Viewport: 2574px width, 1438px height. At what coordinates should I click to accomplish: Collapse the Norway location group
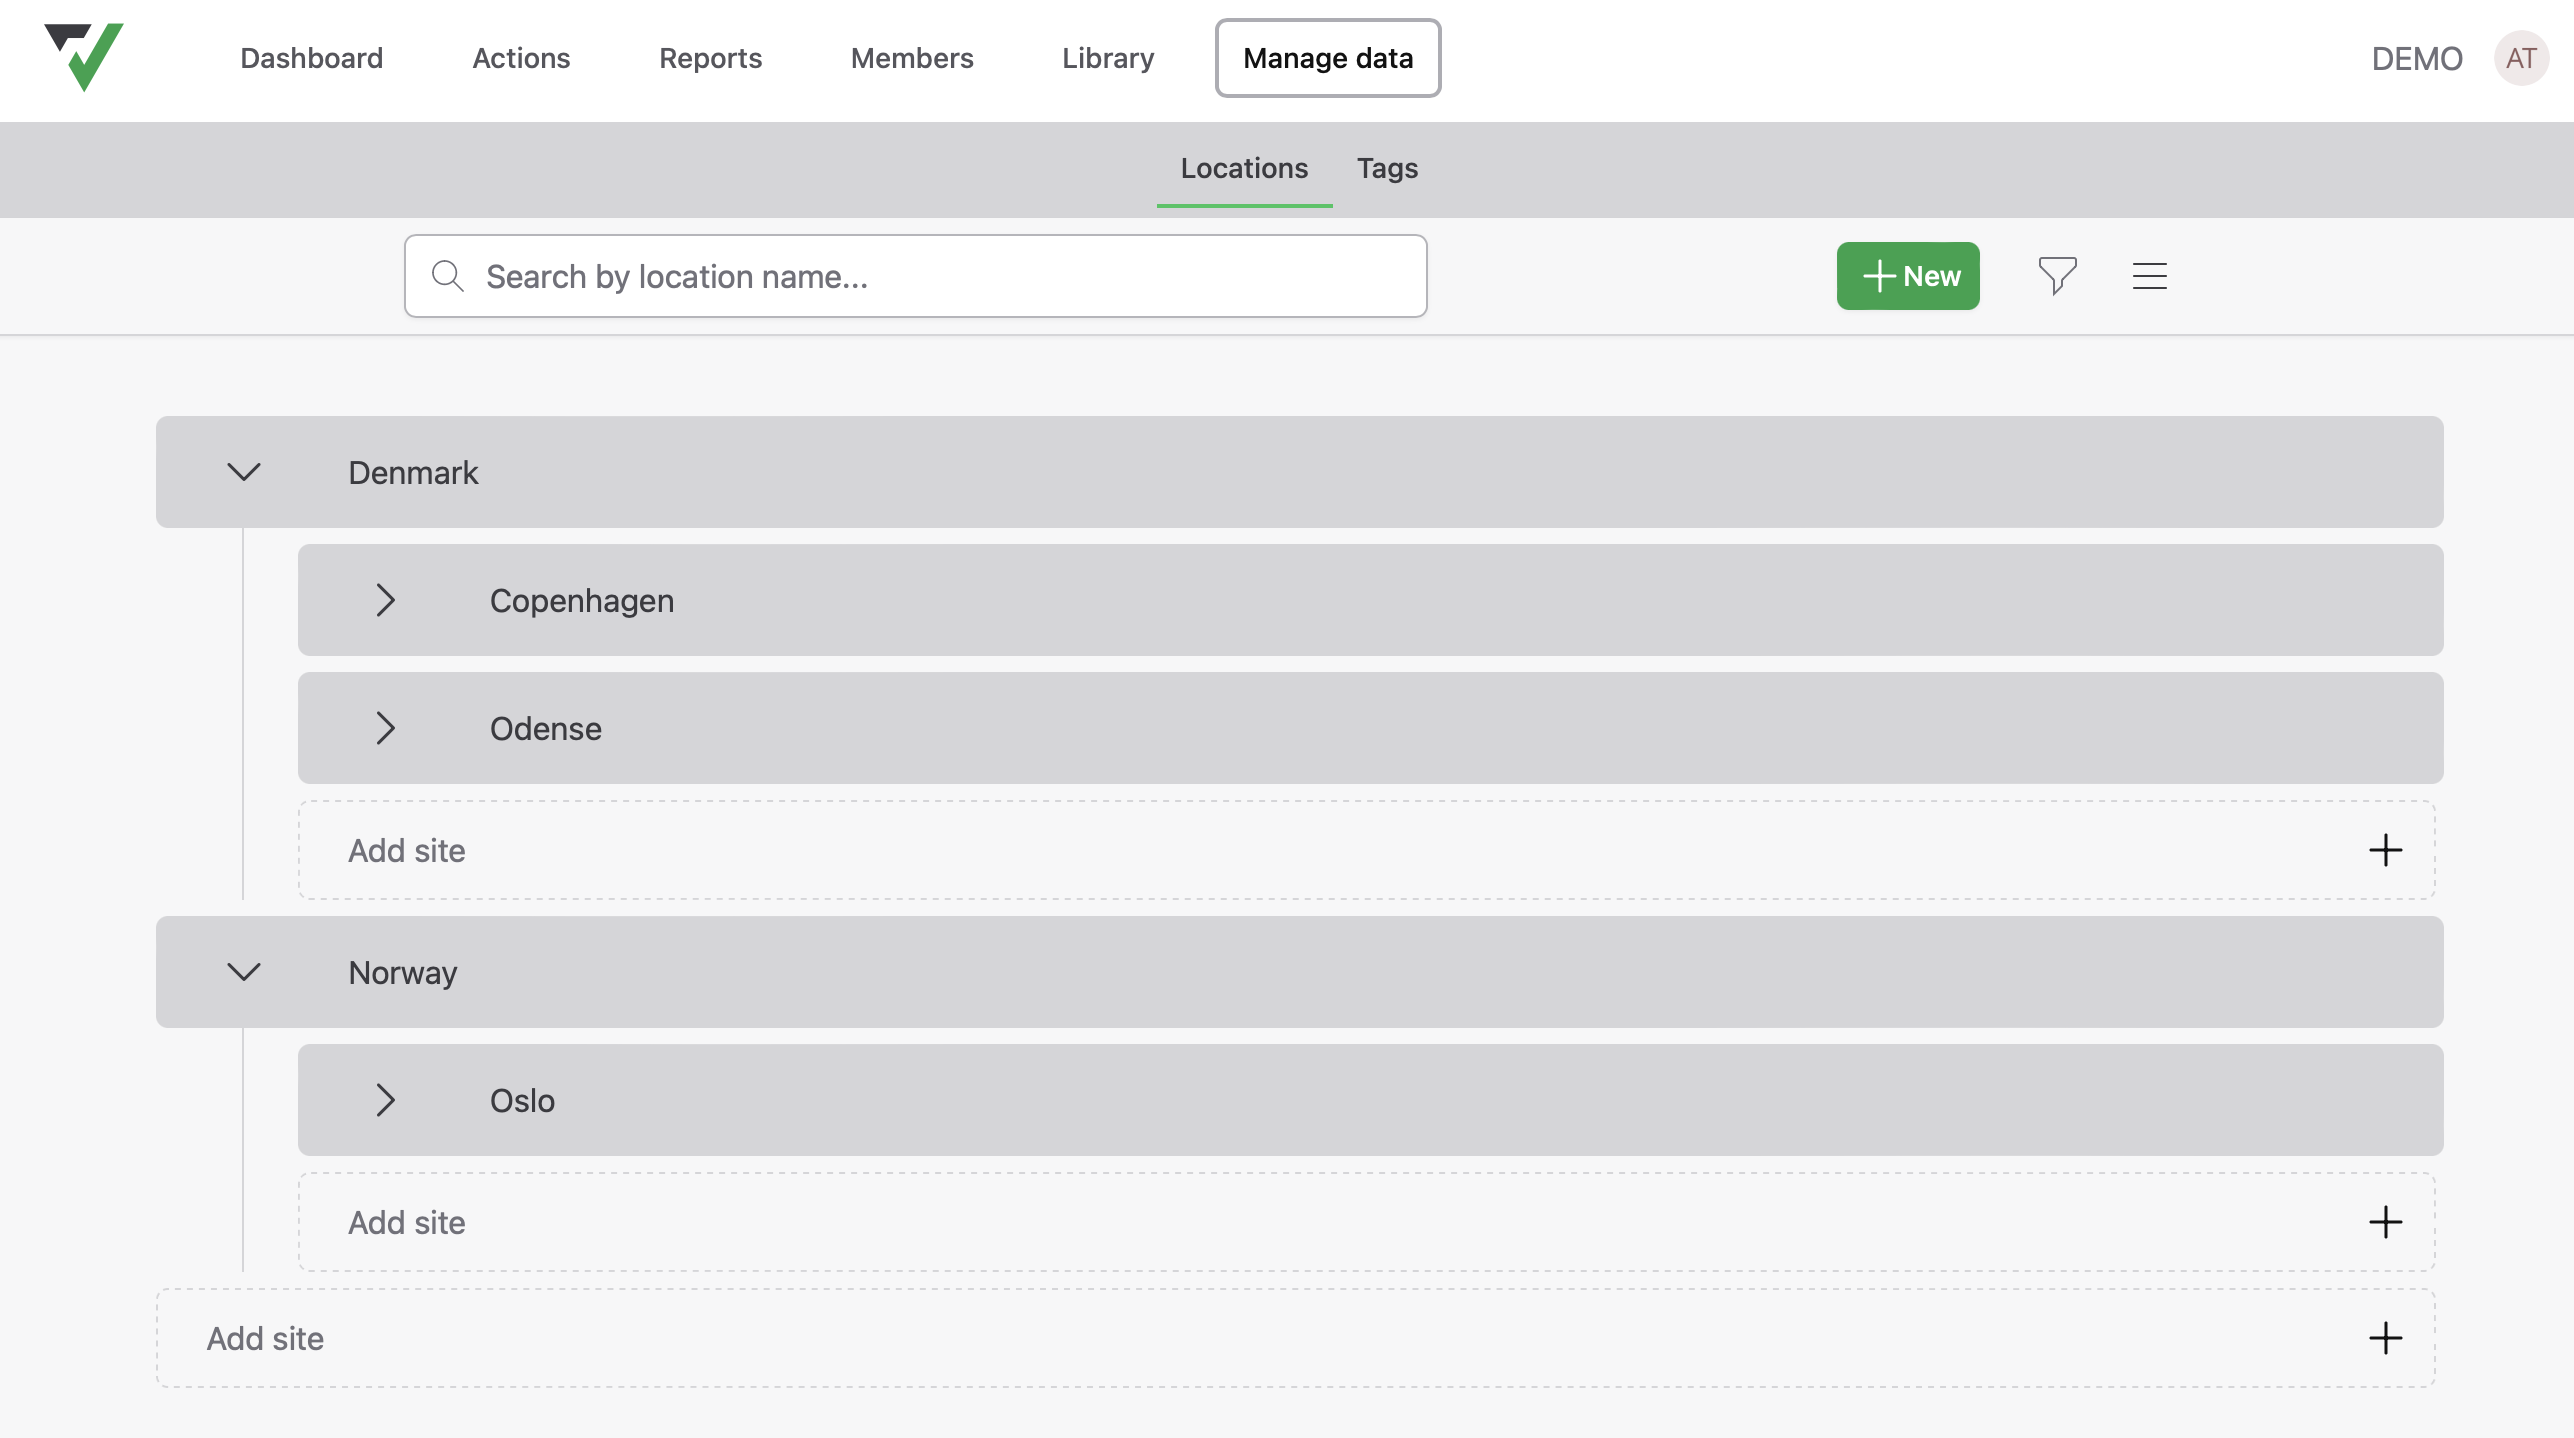tap(244, 972)
